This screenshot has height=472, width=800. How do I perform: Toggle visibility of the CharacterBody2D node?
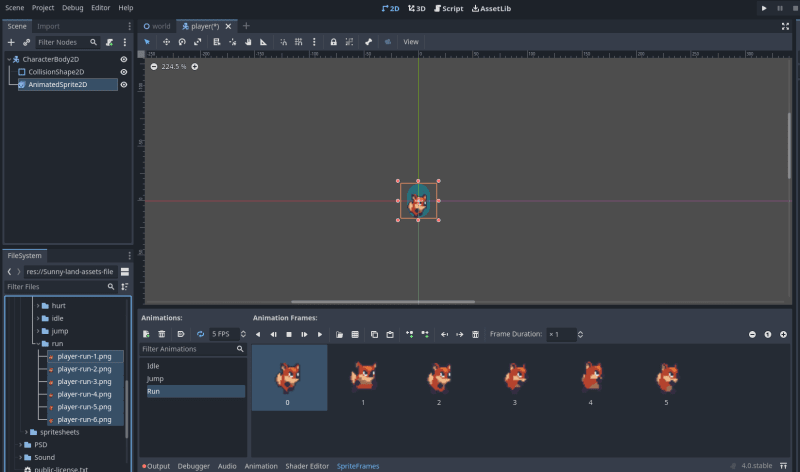[123, 59]
